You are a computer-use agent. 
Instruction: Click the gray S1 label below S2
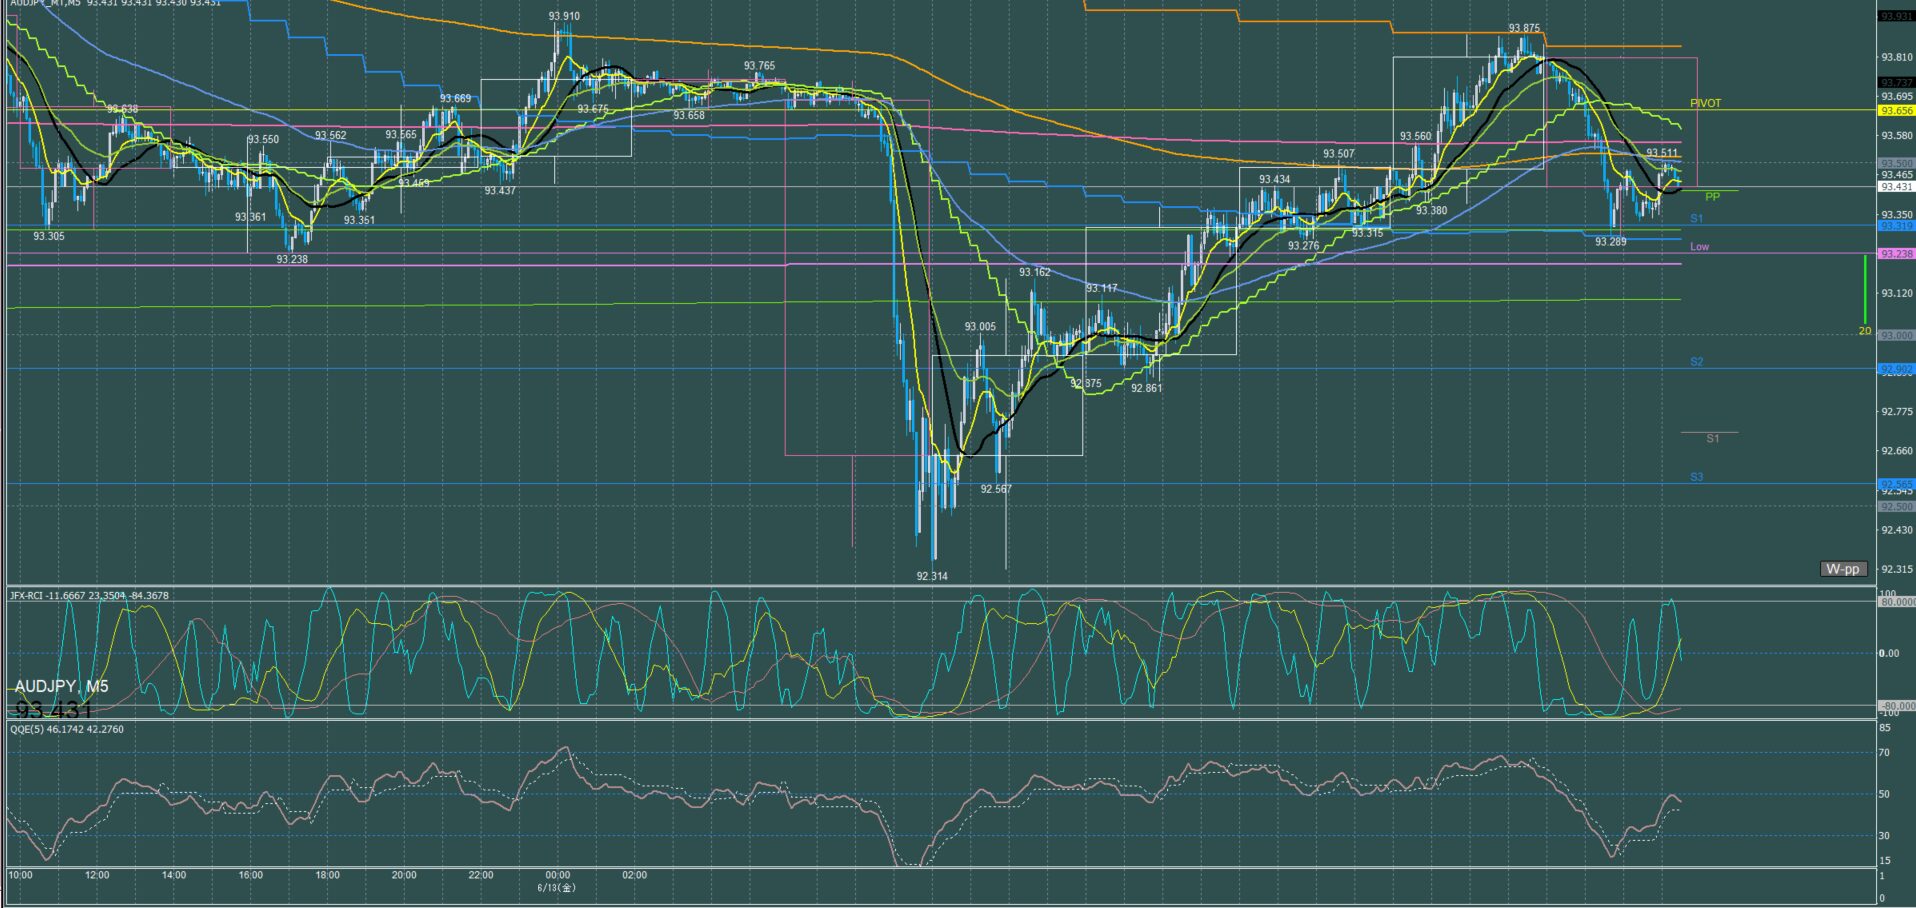[1712, 439]
